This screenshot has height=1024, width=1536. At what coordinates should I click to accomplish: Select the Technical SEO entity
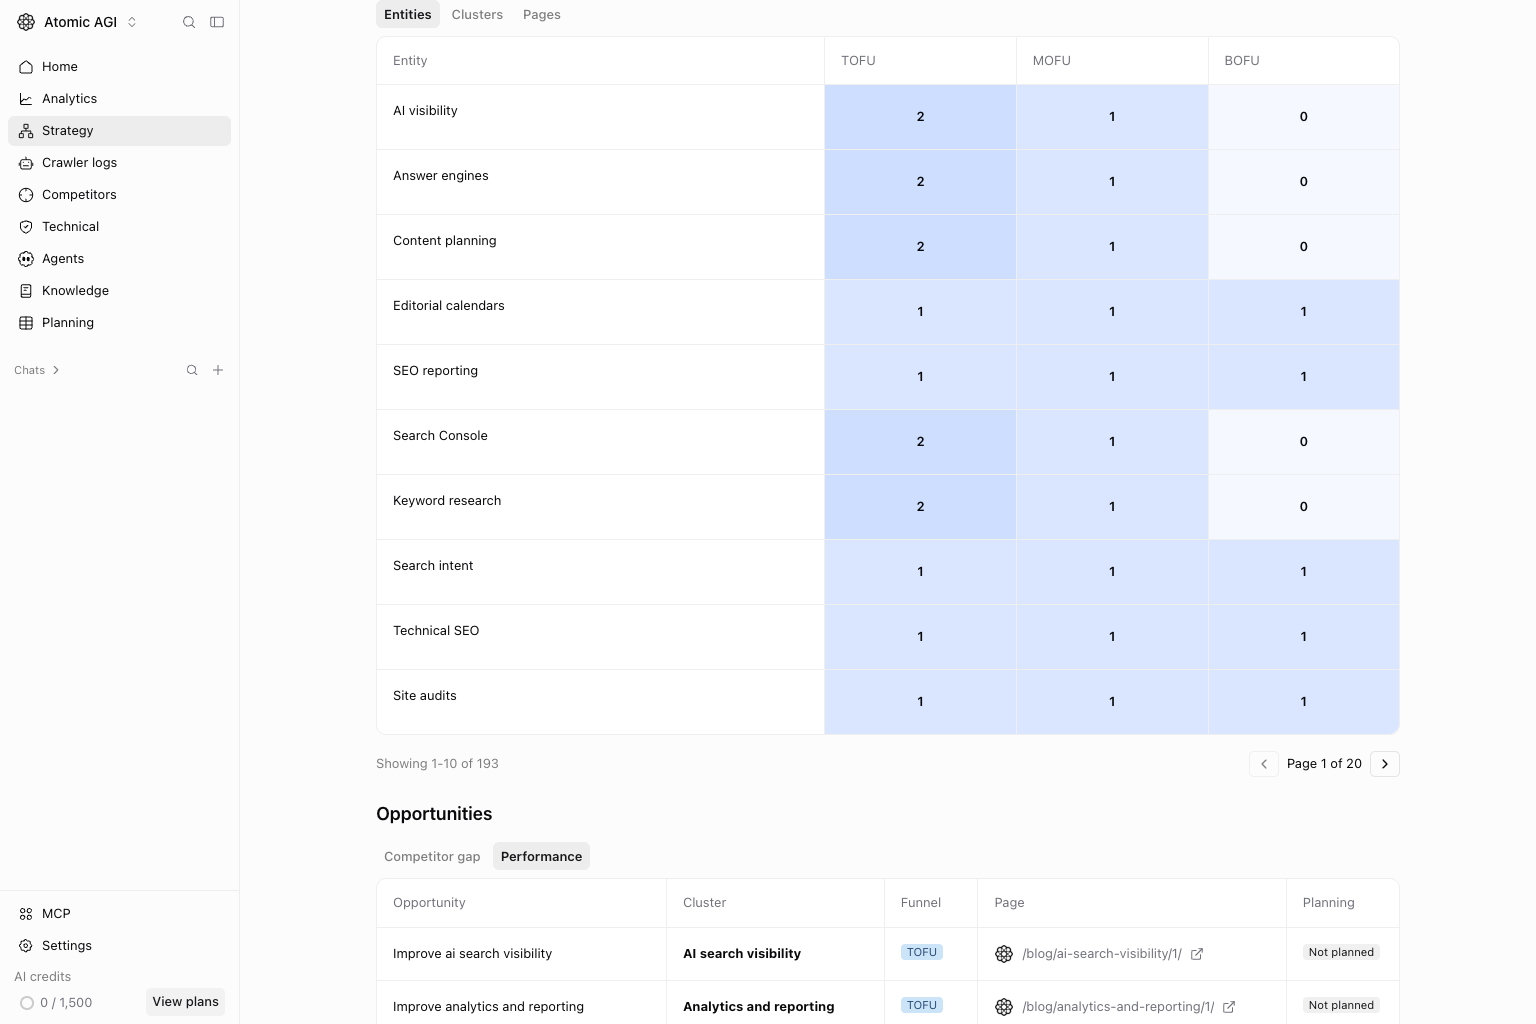pyautogui.click(x=436, y=631)
